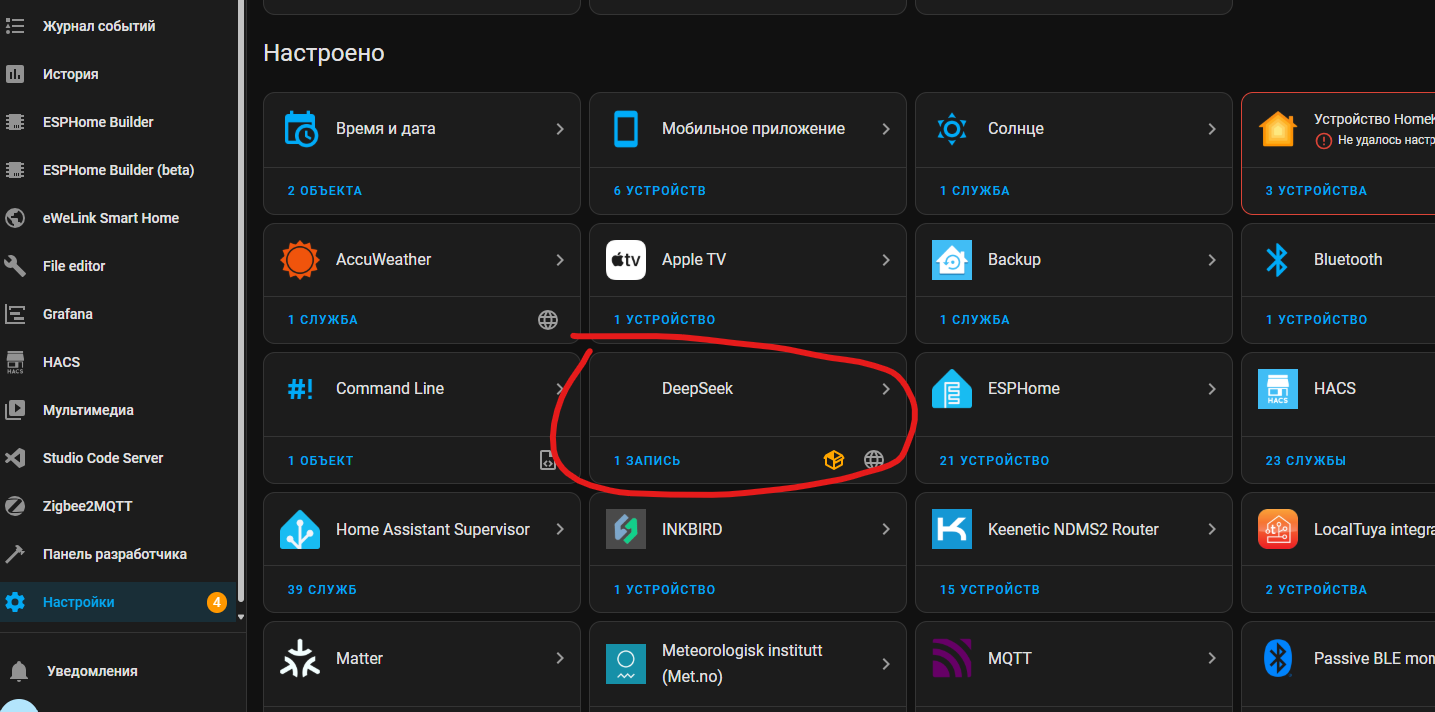
Task: Click the ESPHome card house icon
Action: pyautogui.click(x=952, y=389)
